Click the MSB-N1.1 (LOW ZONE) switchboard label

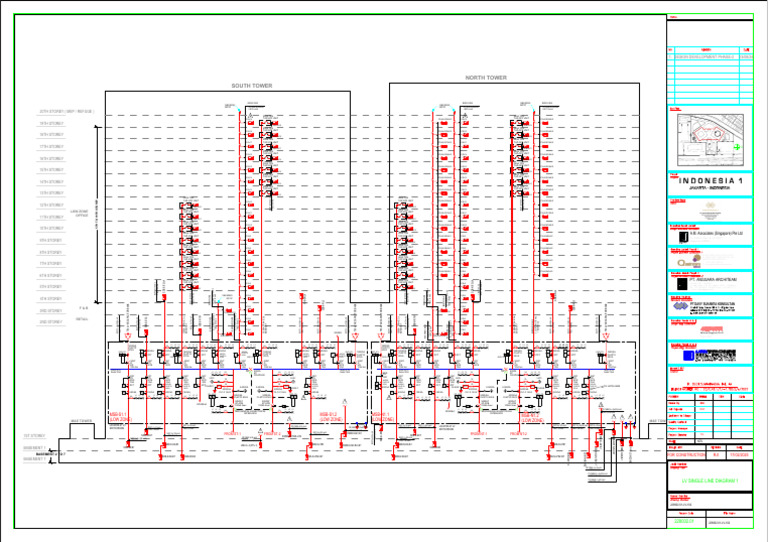tap(383, 417)
